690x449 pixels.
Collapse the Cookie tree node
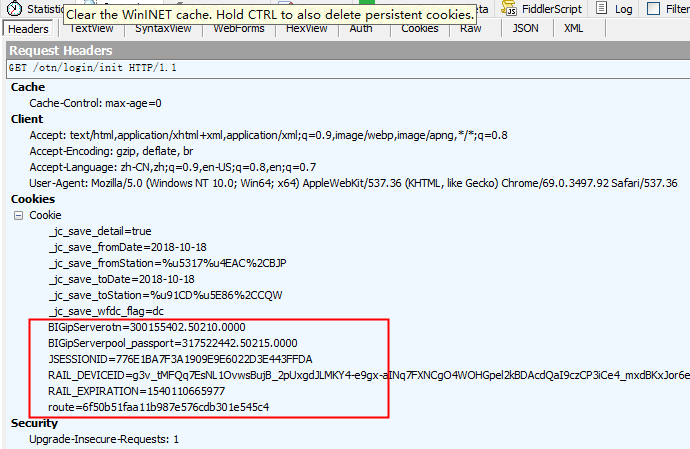click(x=18, y=216)
